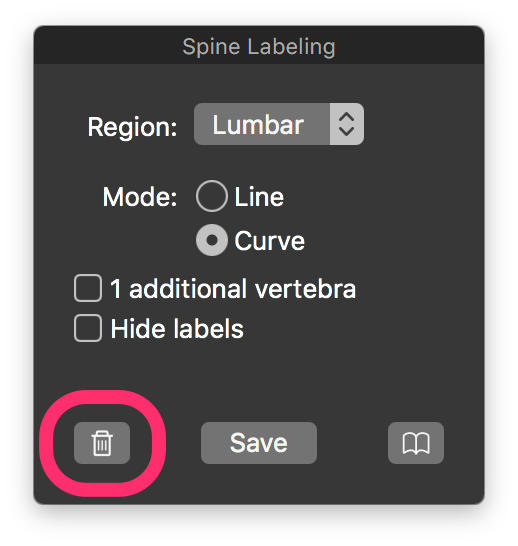
Task: Open the Region dropdown showing Lumbar
Action: [279, 124]
